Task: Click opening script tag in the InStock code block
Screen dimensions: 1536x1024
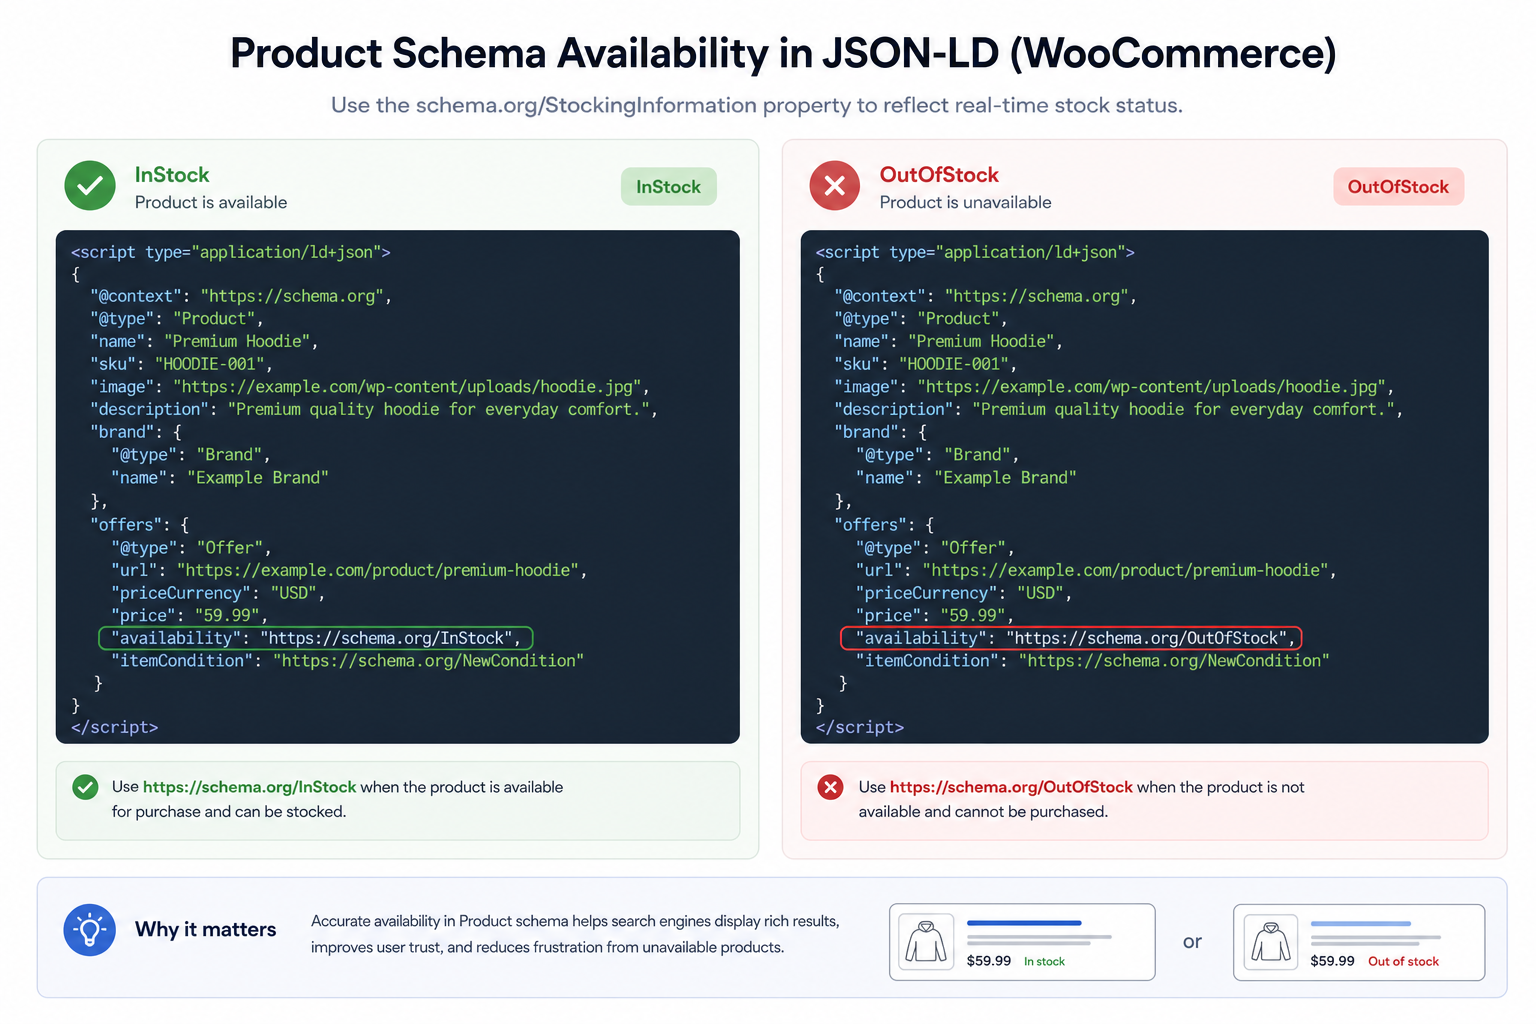Action: coord(231,252)
